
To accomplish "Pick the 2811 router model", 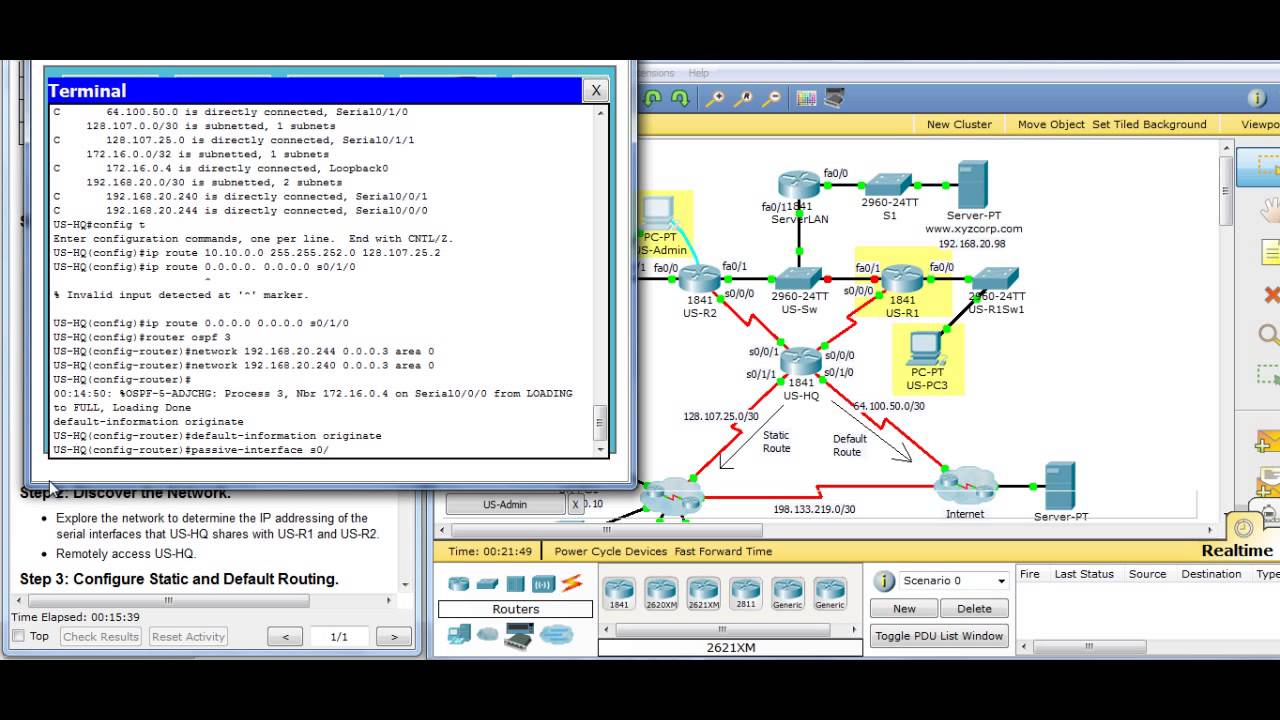I will (x=745, y=593).
